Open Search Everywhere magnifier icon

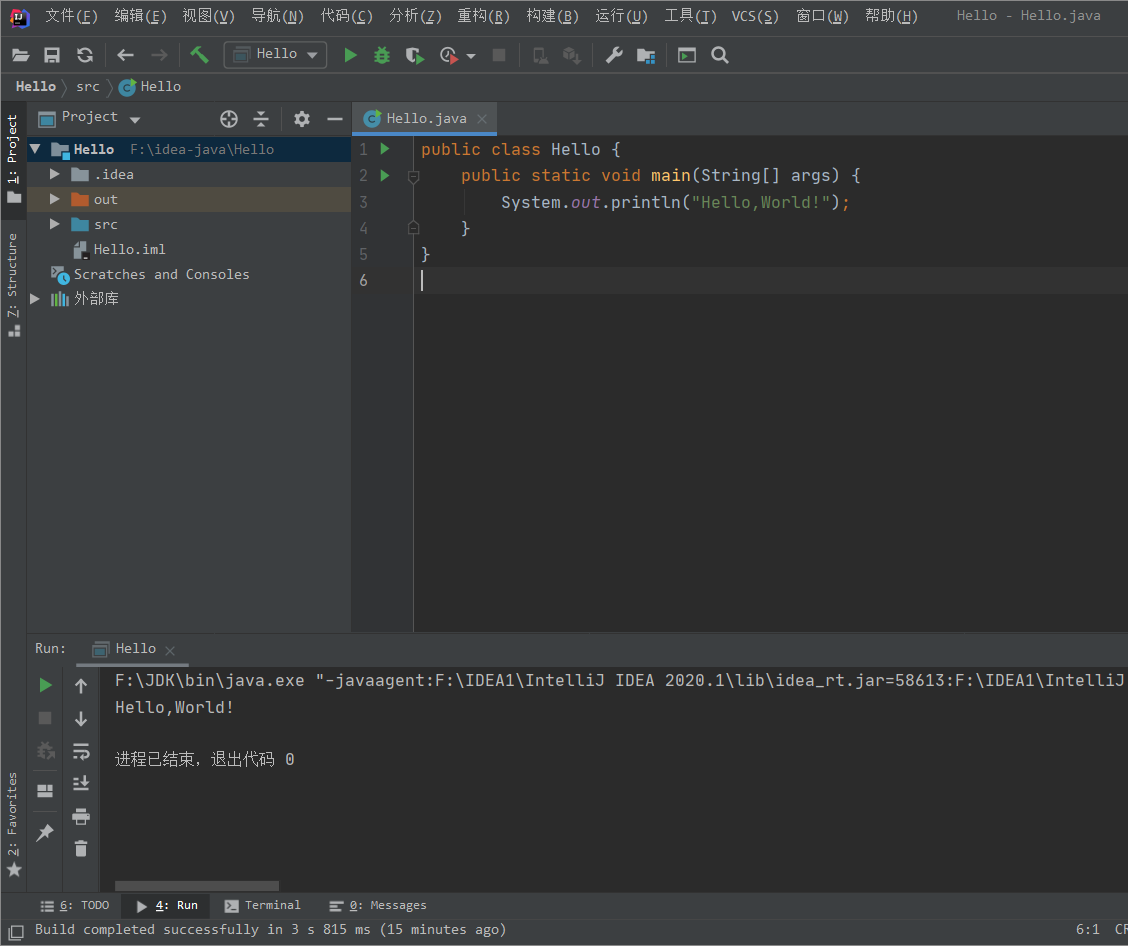720,55
